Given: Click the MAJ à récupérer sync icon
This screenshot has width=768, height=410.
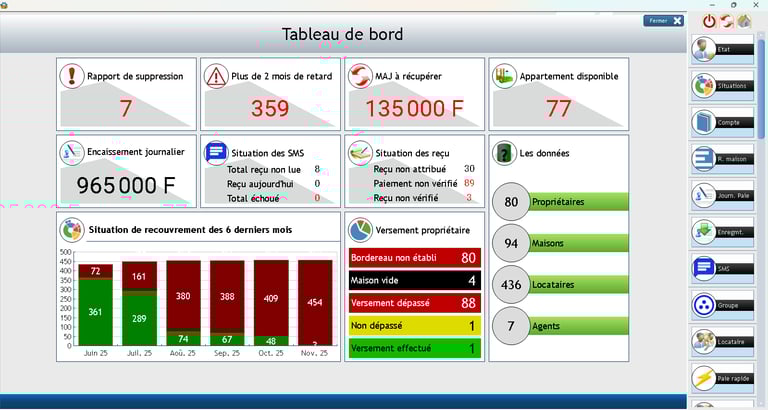Looking at the screenshot, I should (x=360, y=76).
